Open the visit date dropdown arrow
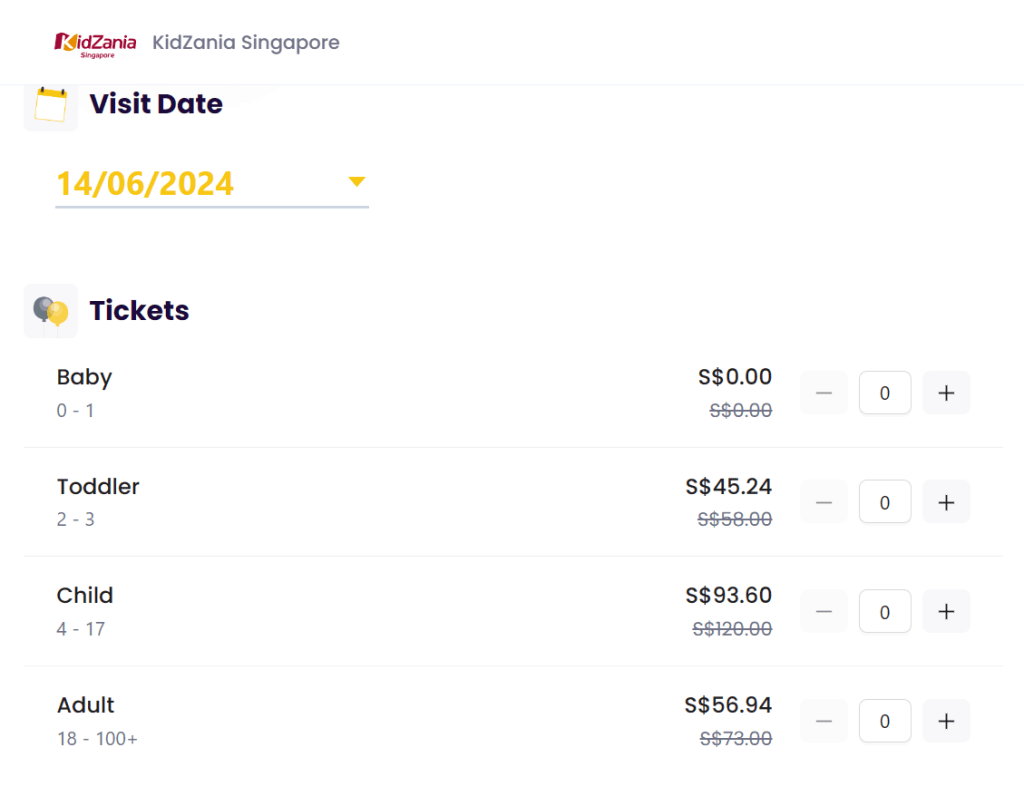Screen dimensions: 1024x796 tap(356, 182)
